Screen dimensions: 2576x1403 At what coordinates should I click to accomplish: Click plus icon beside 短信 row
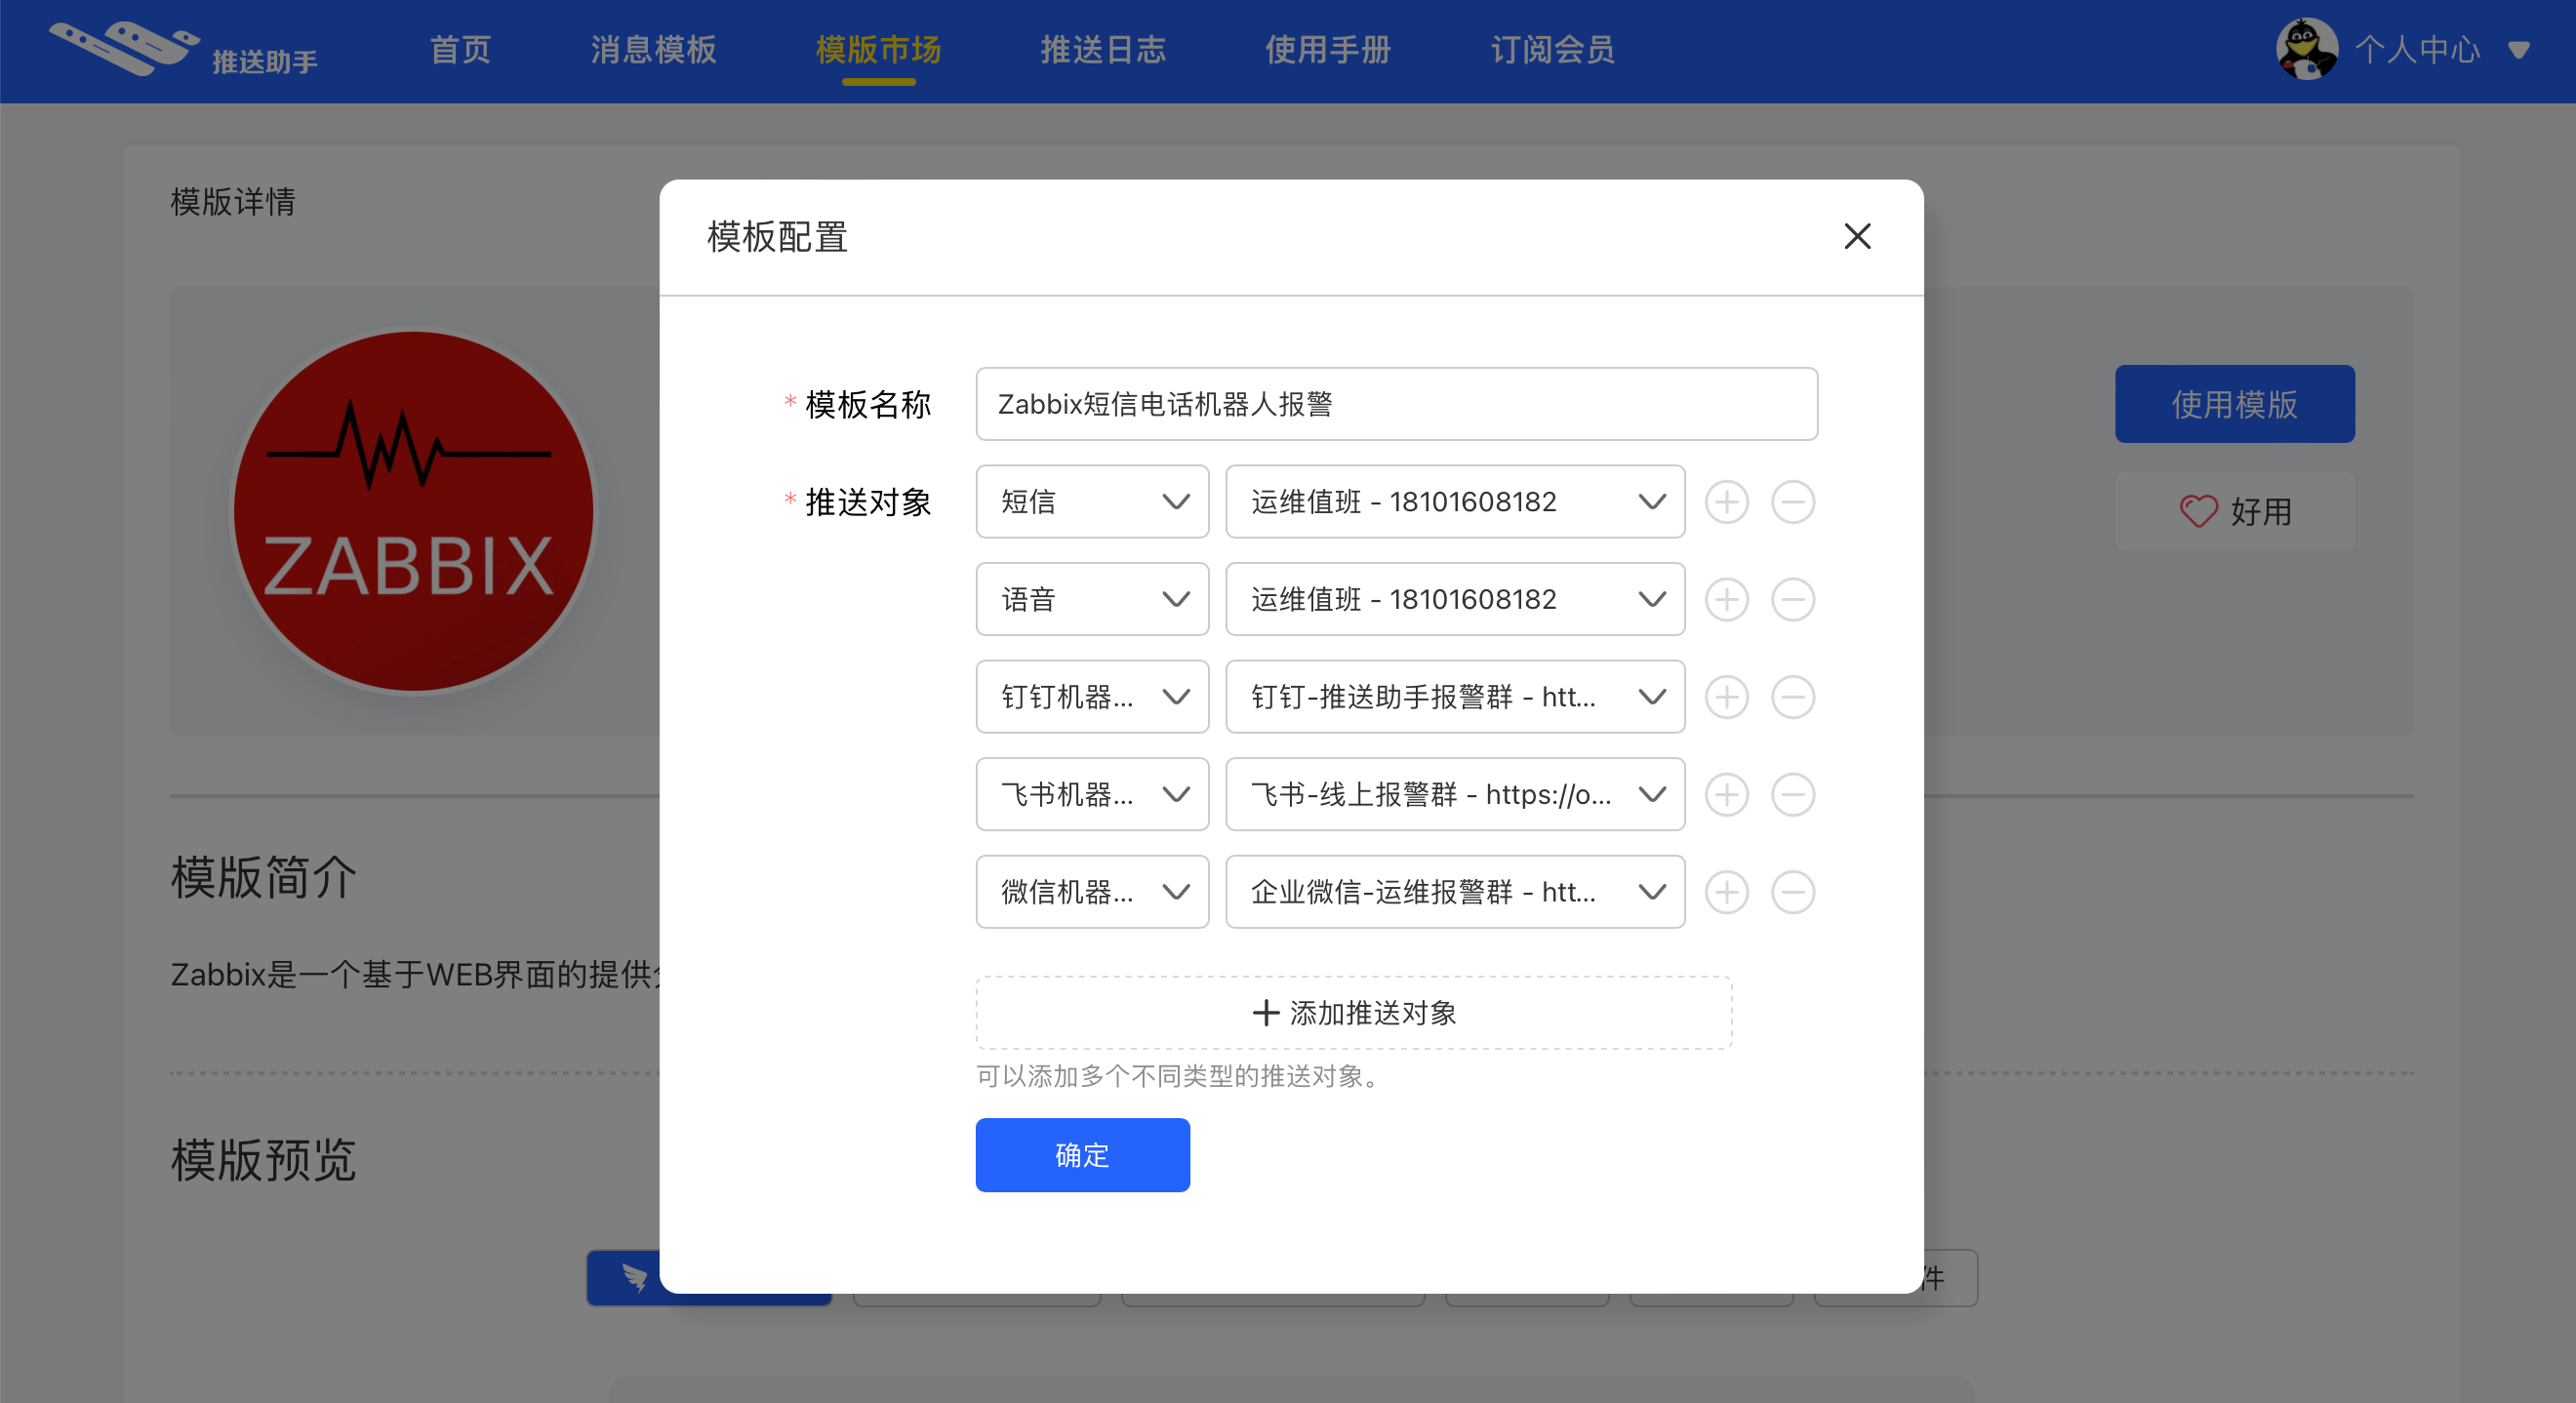coord(1726,502)
